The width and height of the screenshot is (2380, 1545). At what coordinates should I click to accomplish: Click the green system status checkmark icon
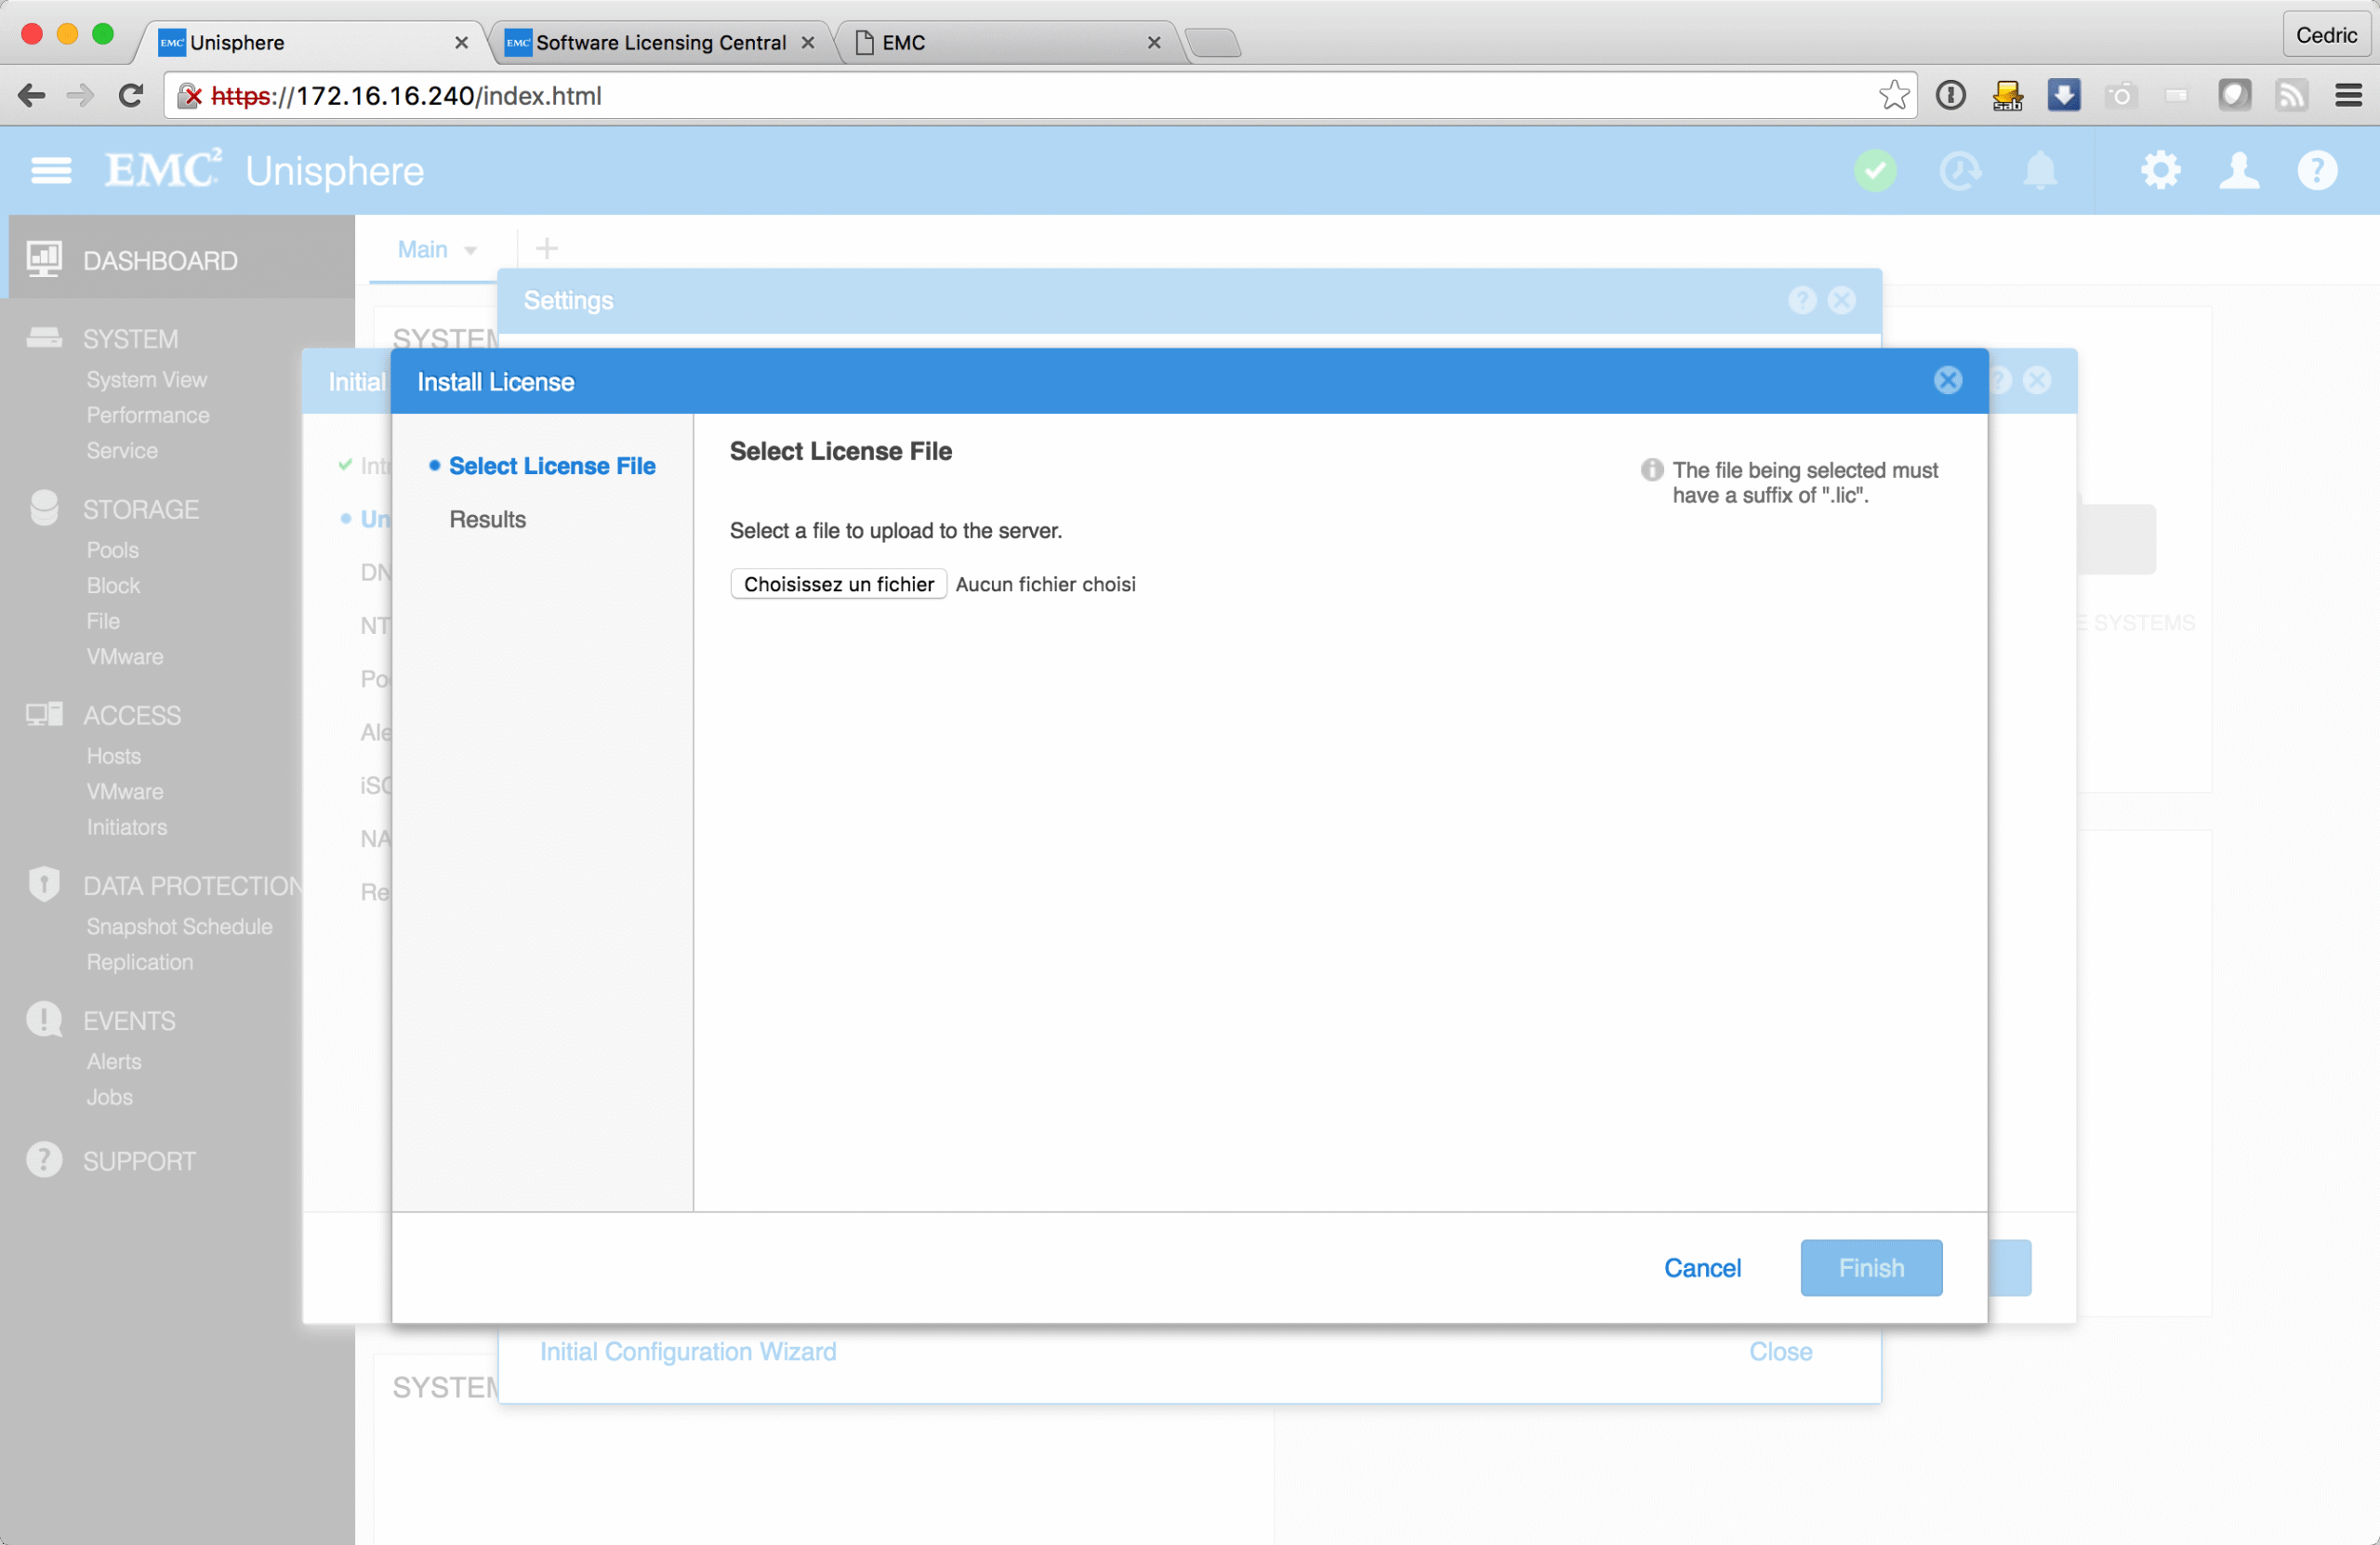click(1875, 171)
